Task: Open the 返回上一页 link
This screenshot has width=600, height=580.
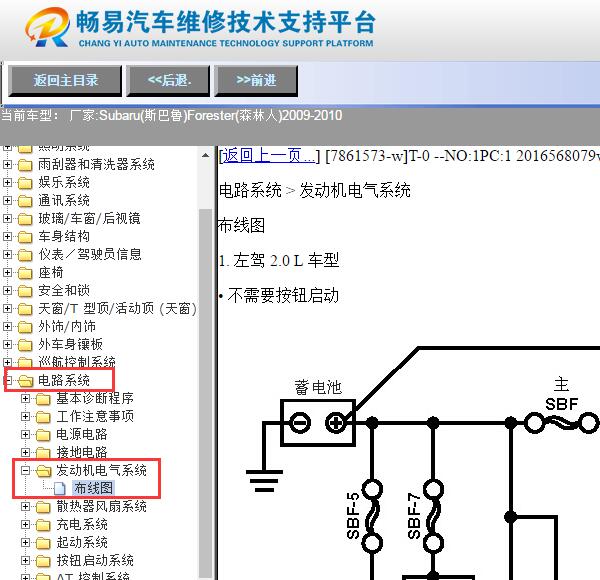Action: click(x=269, y=156)
